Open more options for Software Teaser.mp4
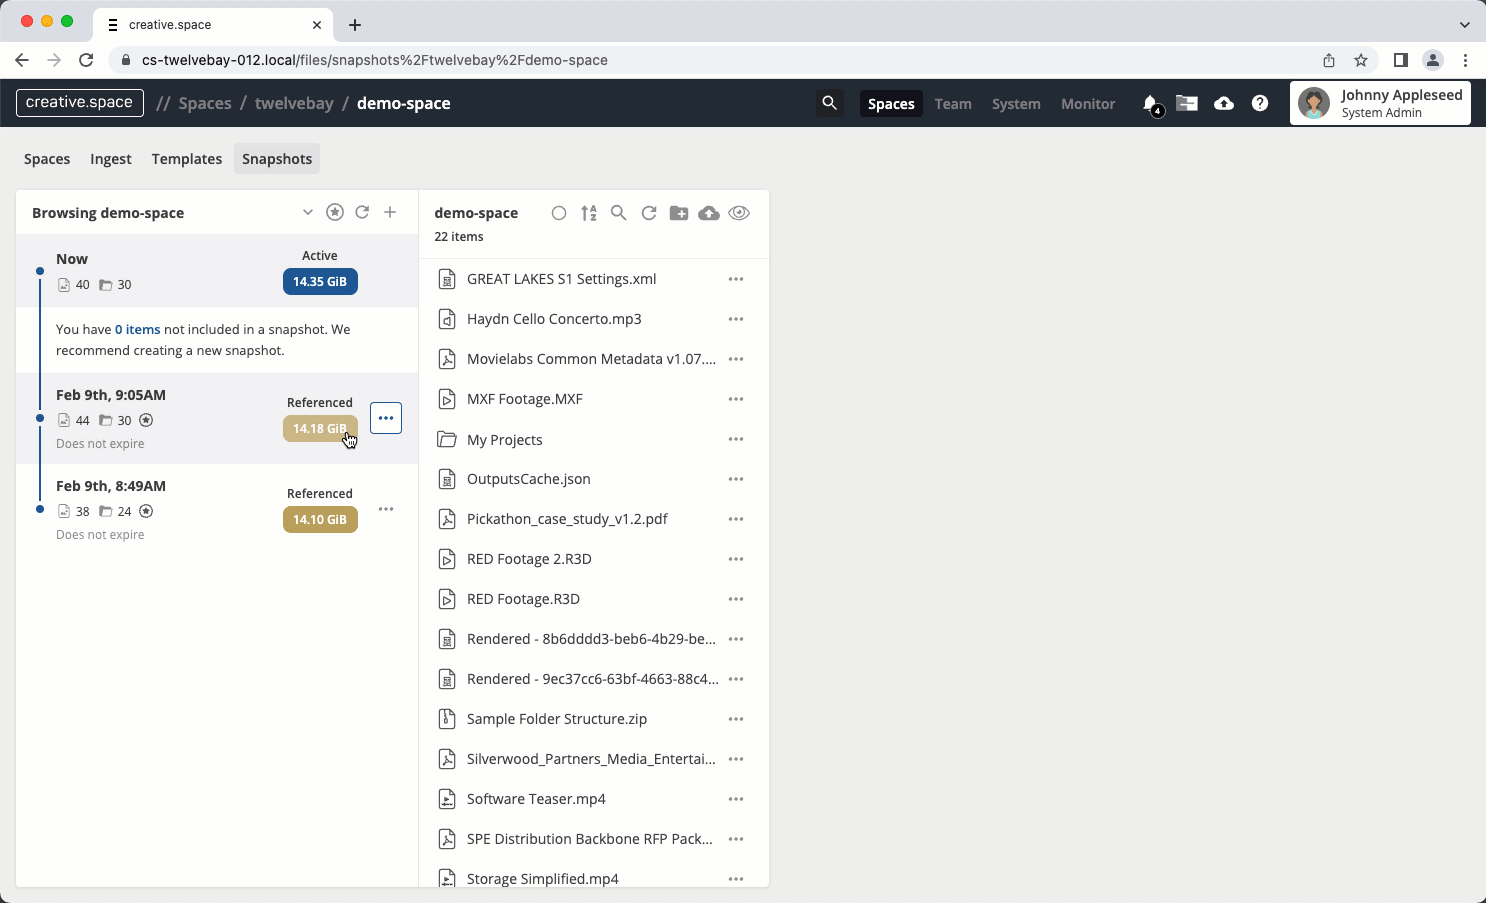The height and width of the screenshot is (903, 1486). [736, 799]
